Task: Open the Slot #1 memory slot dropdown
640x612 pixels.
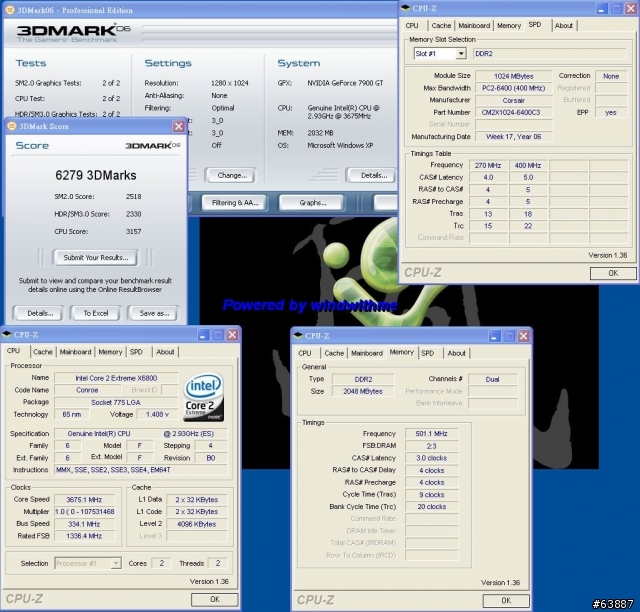Action: click(461, 53)
